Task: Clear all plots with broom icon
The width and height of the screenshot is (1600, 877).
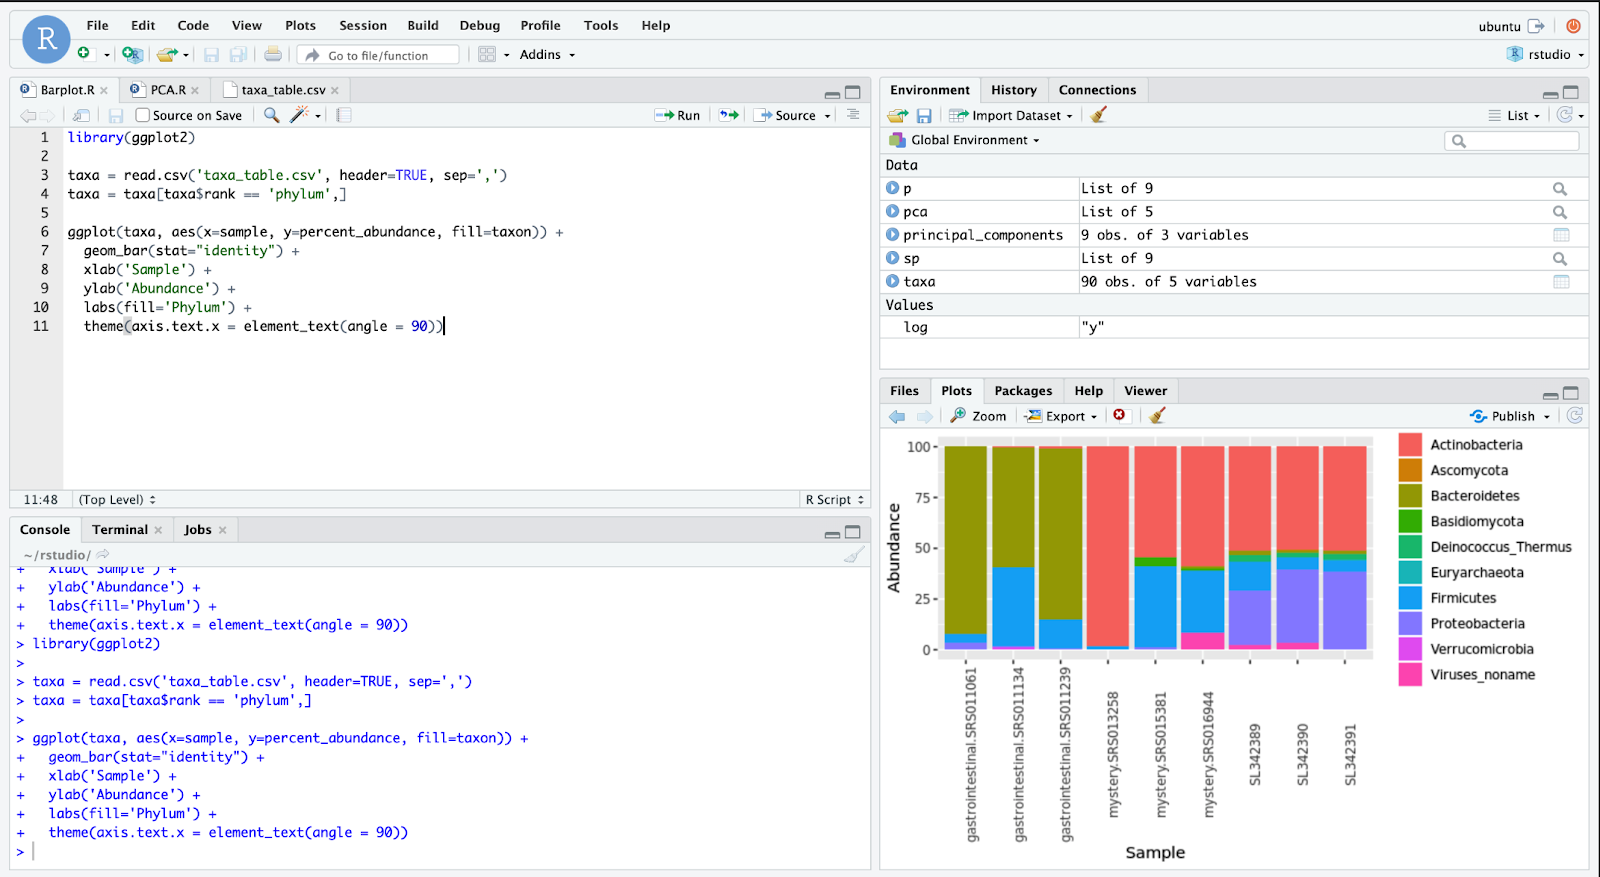Action: coord(1158,415)
